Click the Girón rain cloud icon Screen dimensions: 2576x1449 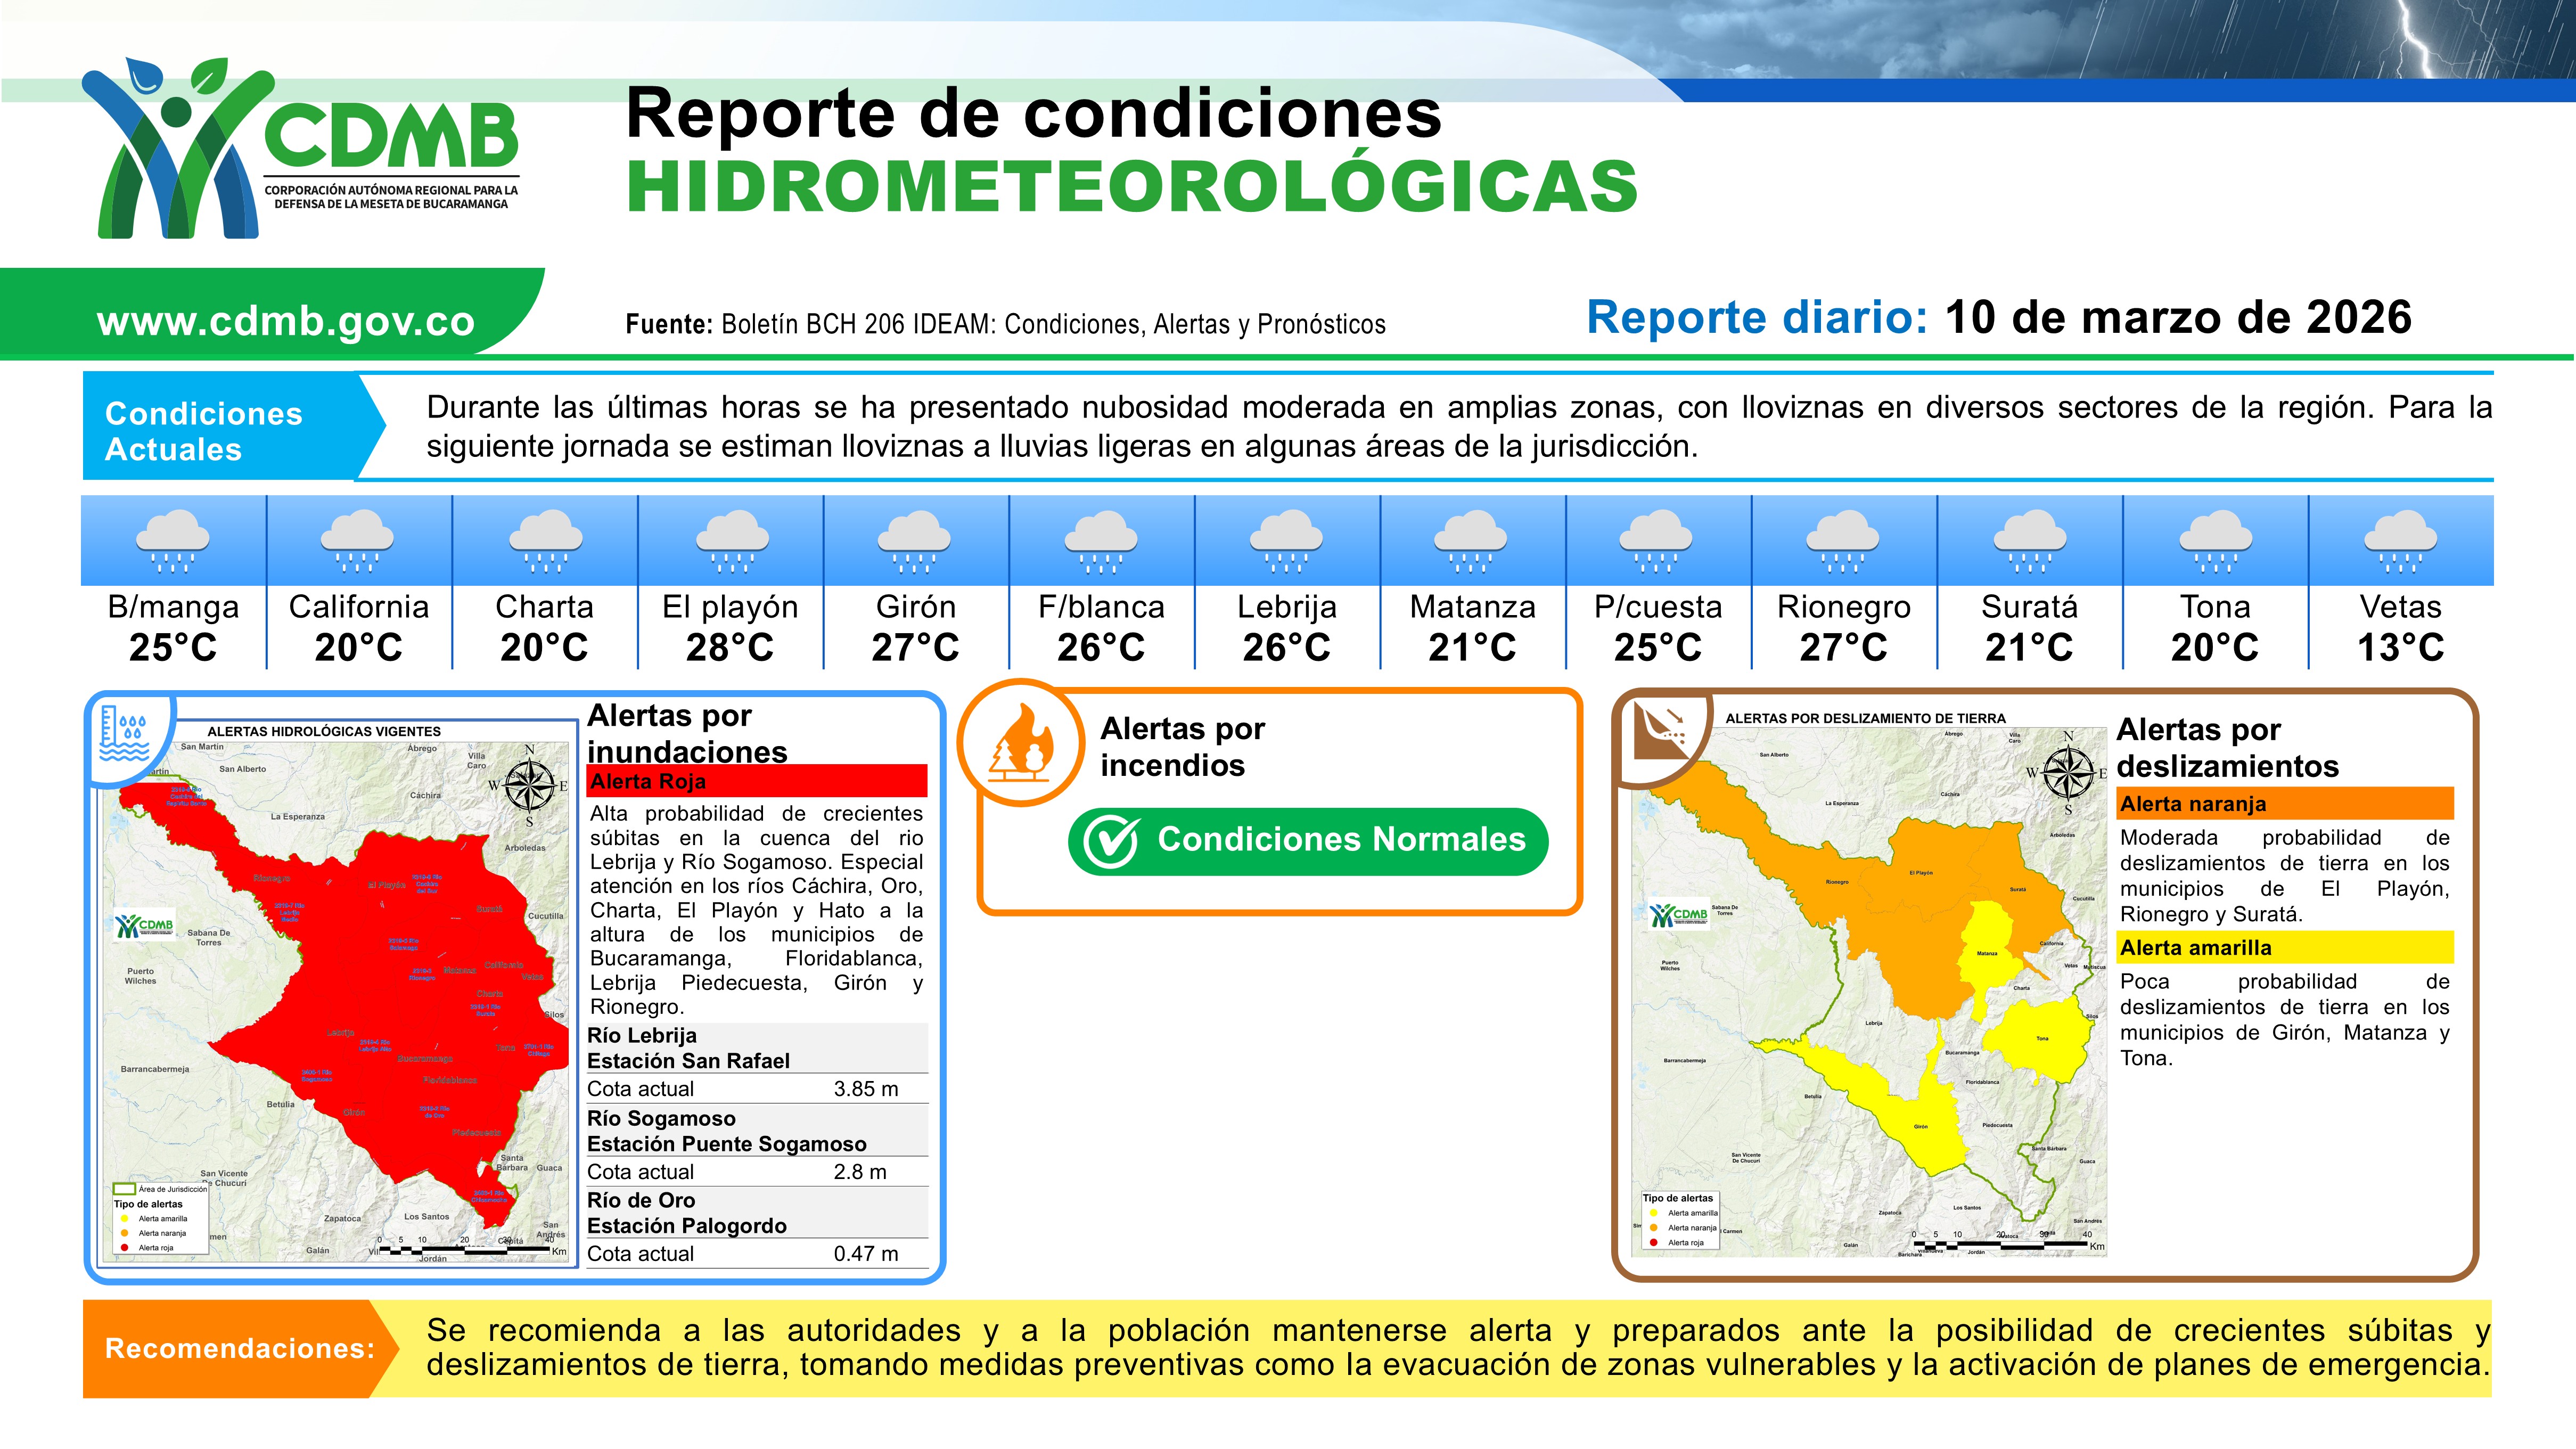click(915, 541)
